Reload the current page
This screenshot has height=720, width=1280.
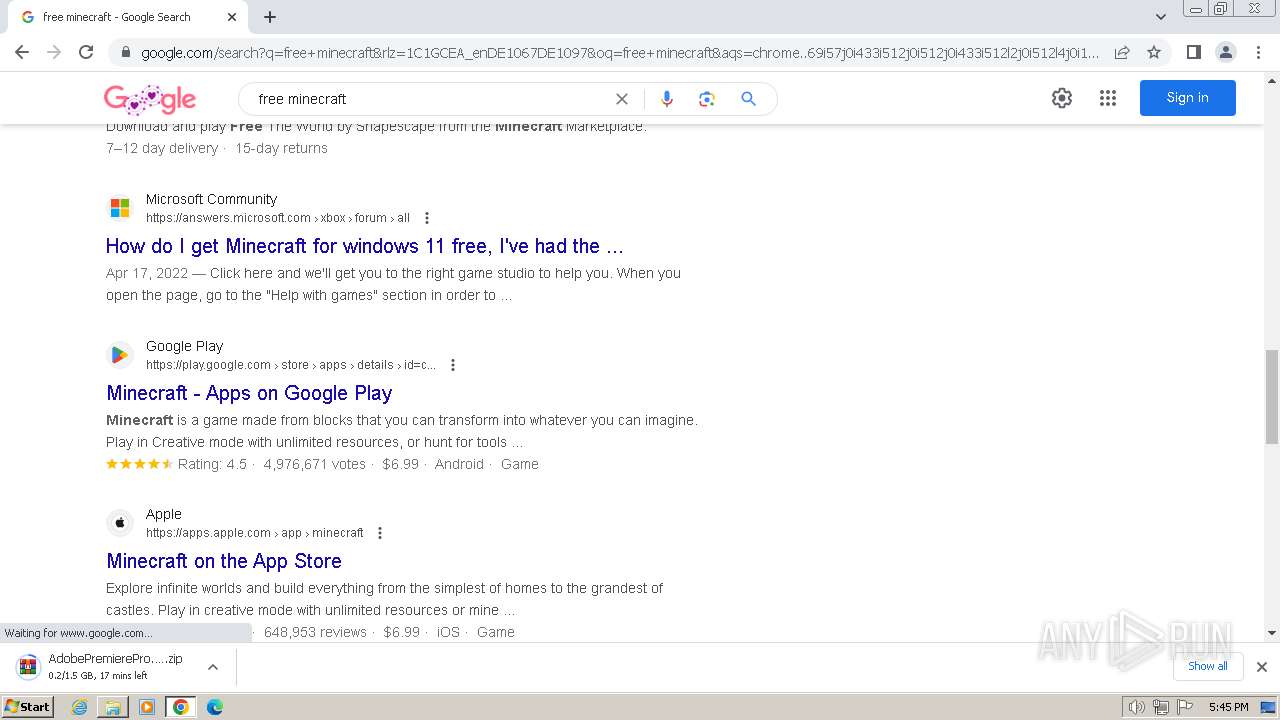tap(86, 52)
